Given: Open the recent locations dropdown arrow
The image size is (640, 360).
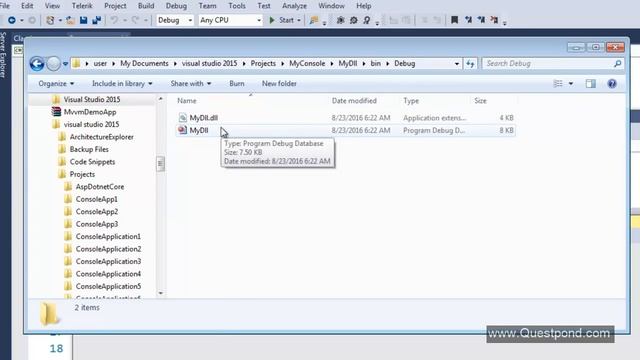Looking at the screenshot, I should [x=65, y=64].
